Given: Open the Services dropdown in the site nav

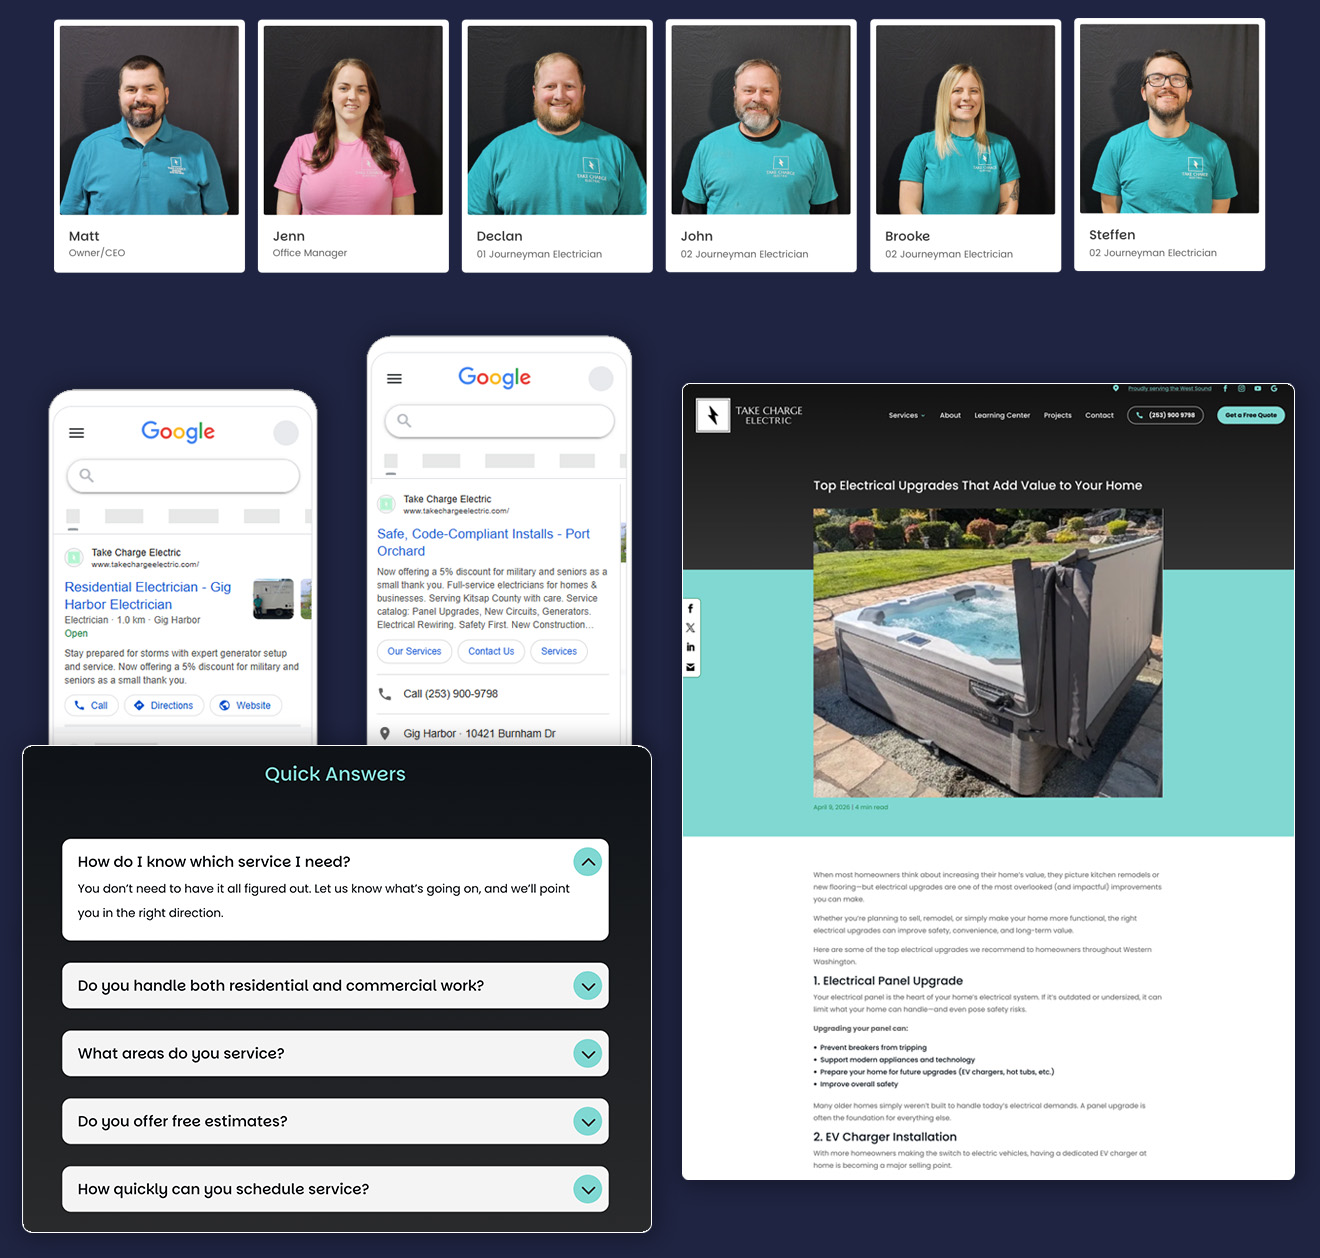Looking at the screenshot, I should 906,415.
